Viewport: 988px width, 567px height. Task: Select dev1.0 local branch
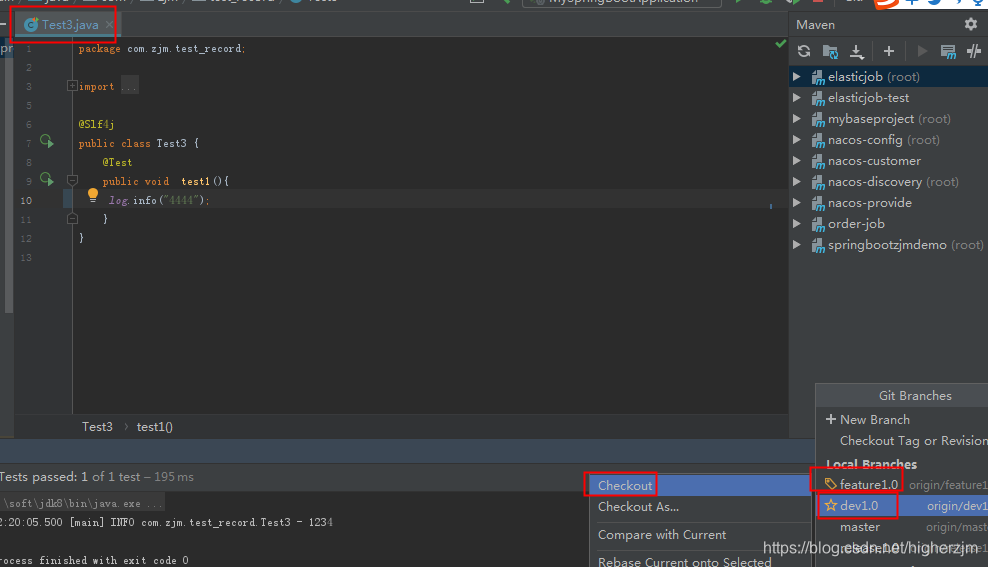pyautogui.click(x=902, y=505)
